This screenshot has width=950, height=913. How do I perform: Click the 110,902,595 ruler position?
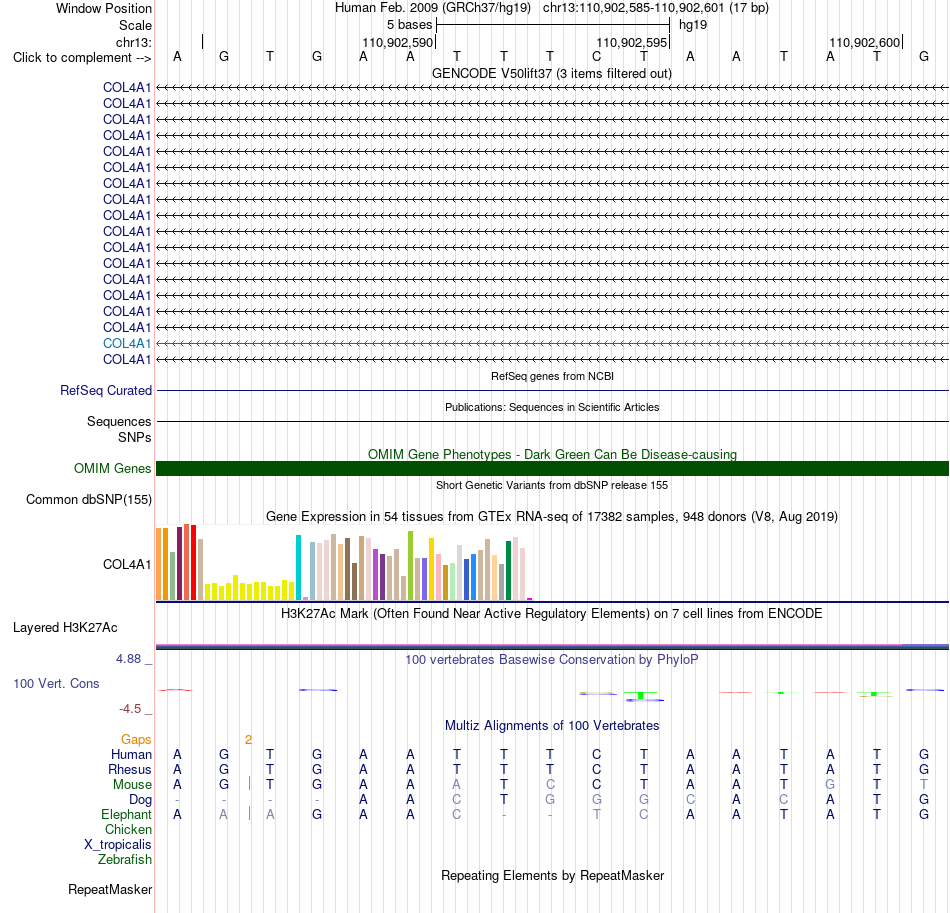[x=631, y=42]
